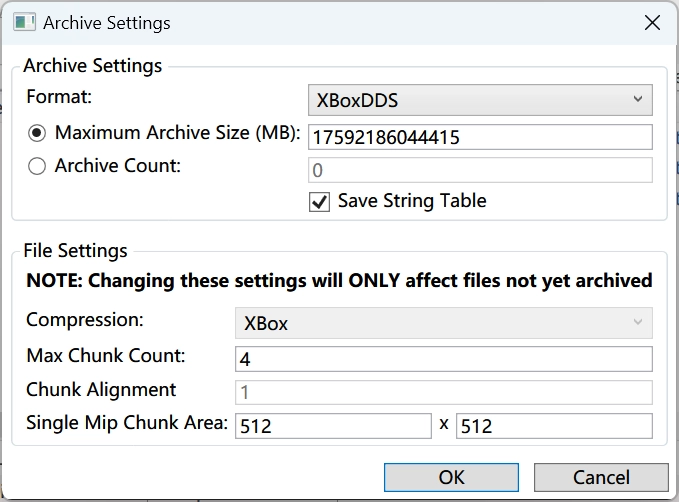Click the Maximum Archive Size input field
This screenshot has height=502, width=679.
[x=480, y=137]
